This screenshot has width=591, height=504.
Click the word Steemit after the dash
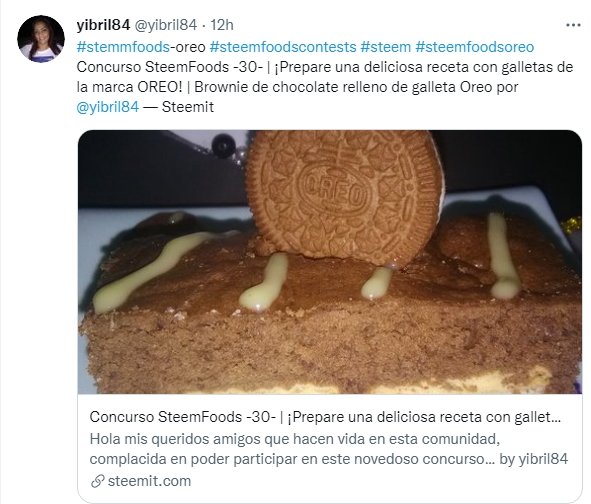coord(188,107)
